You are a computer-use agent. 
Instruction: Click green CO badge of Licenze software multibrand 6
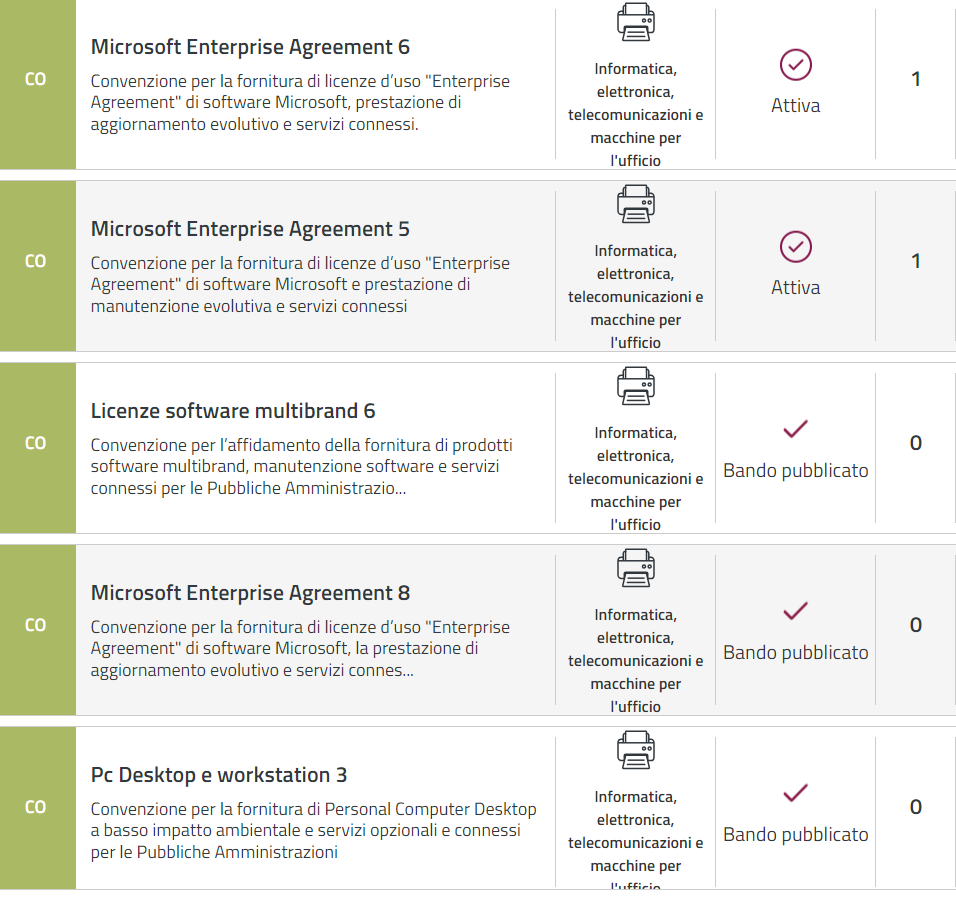pyautogui.click(x=36, y=443)
